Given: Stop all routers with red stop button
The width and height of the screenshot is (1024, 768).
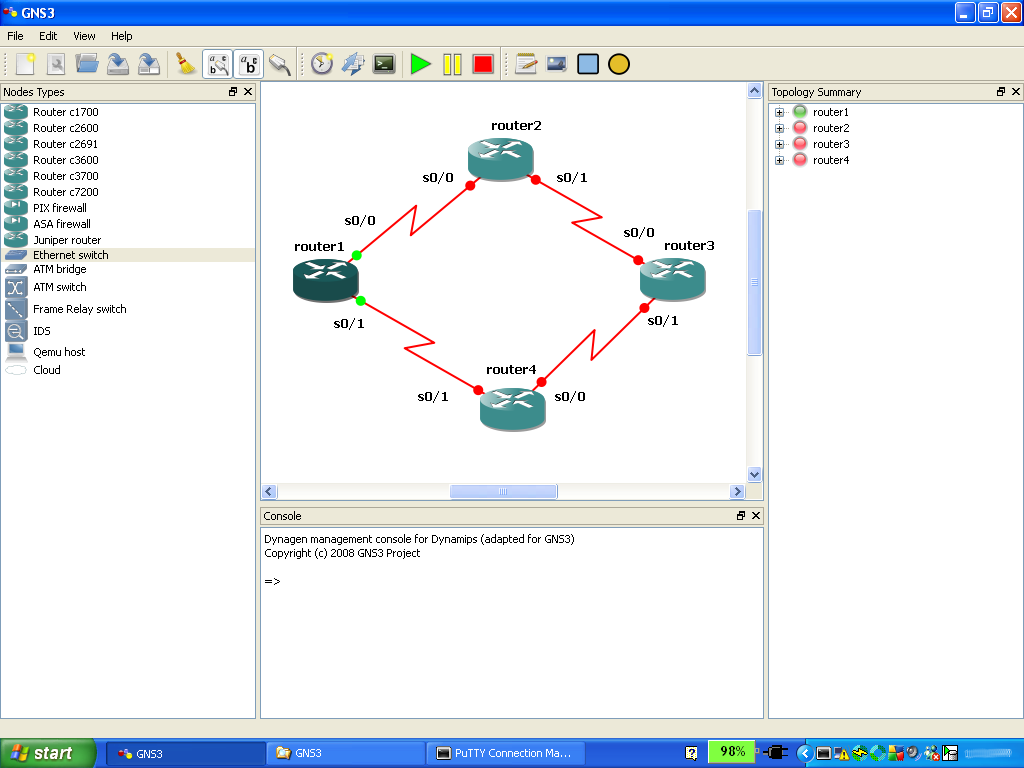Looking at the screenshot, I should [x=483, y=64].
